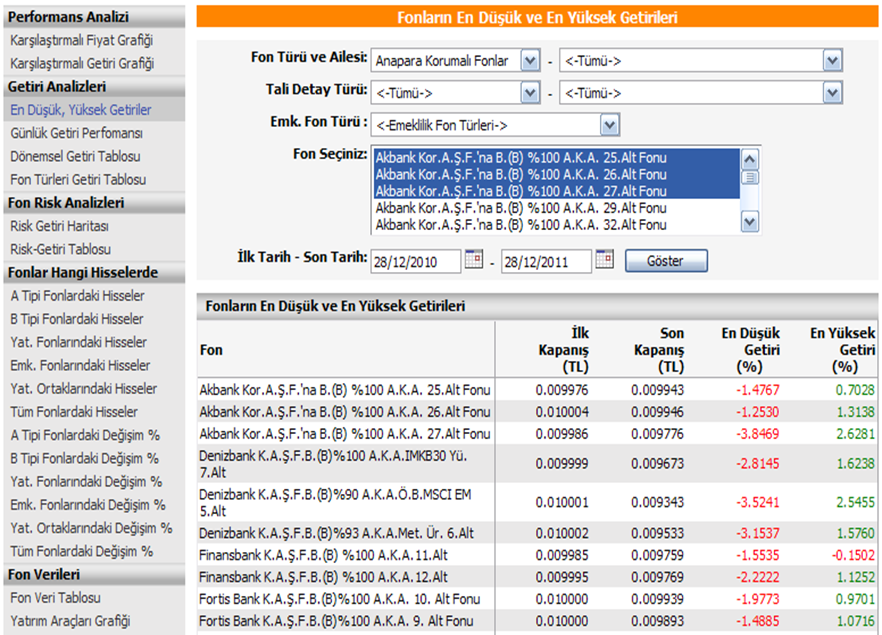Open Dönemsel Getiri Tablosu menu item
The height and width of the screenshot is (635, 882).
point(75,156)
